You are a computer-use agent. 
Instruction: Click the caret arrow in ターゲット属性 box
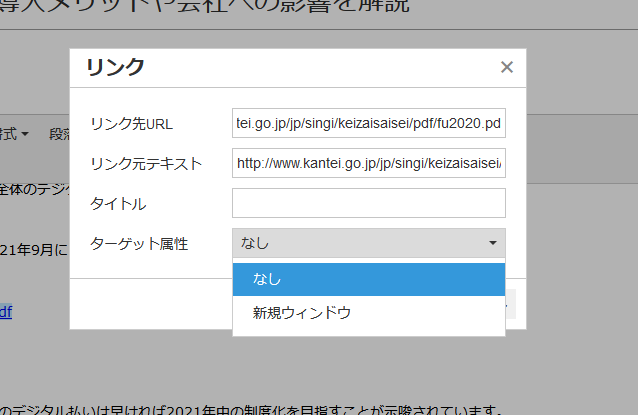point(492,243)
